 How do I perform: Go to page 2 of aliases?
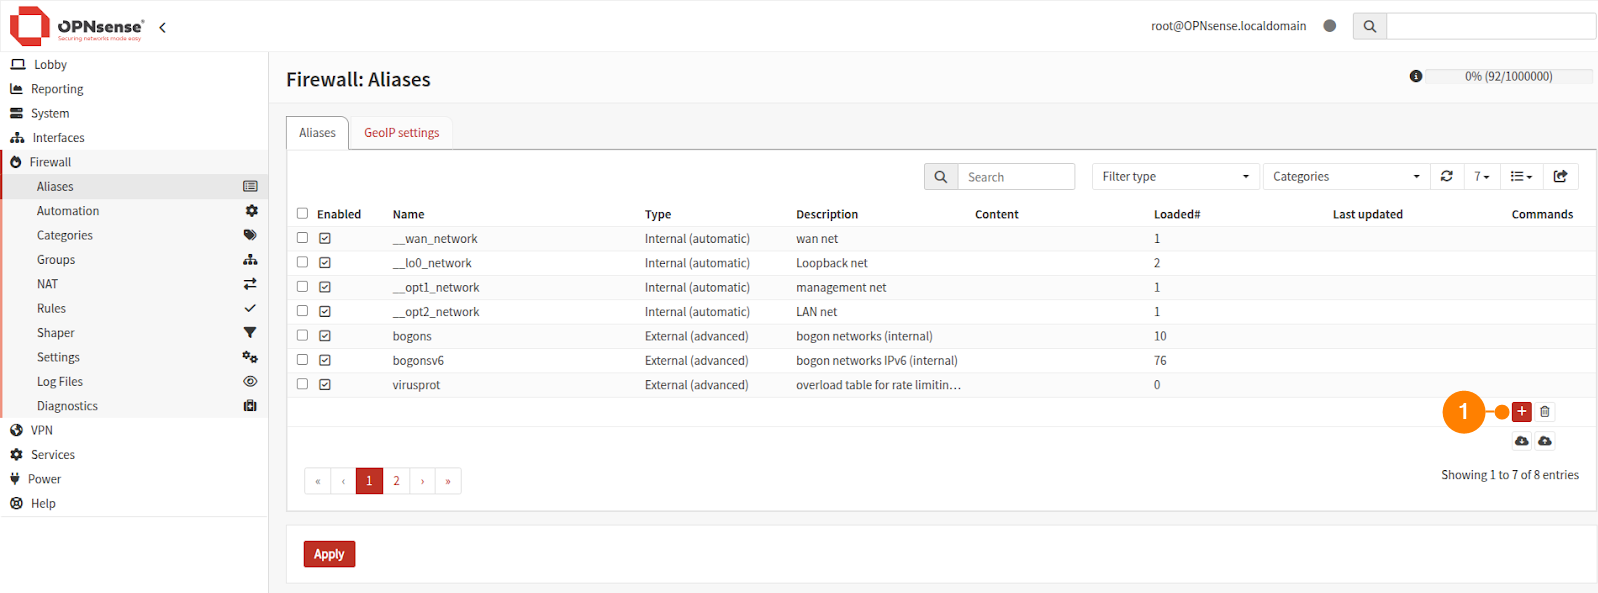[396, 481]
